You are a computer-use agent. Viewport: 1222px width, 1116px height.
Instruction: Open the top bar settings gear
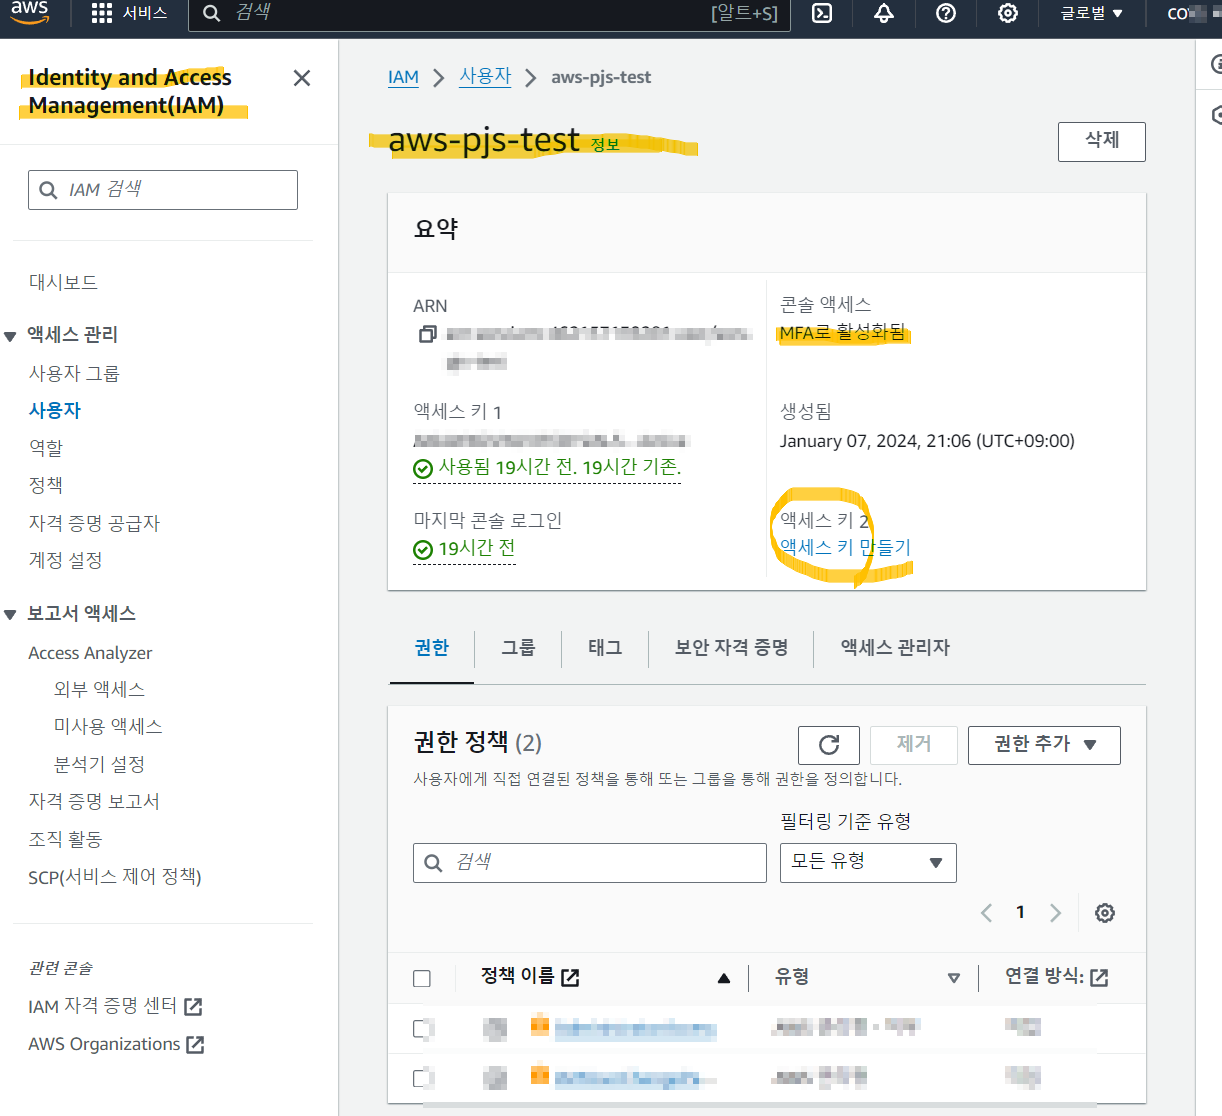pyautogui.click(x=1008, y=13)
